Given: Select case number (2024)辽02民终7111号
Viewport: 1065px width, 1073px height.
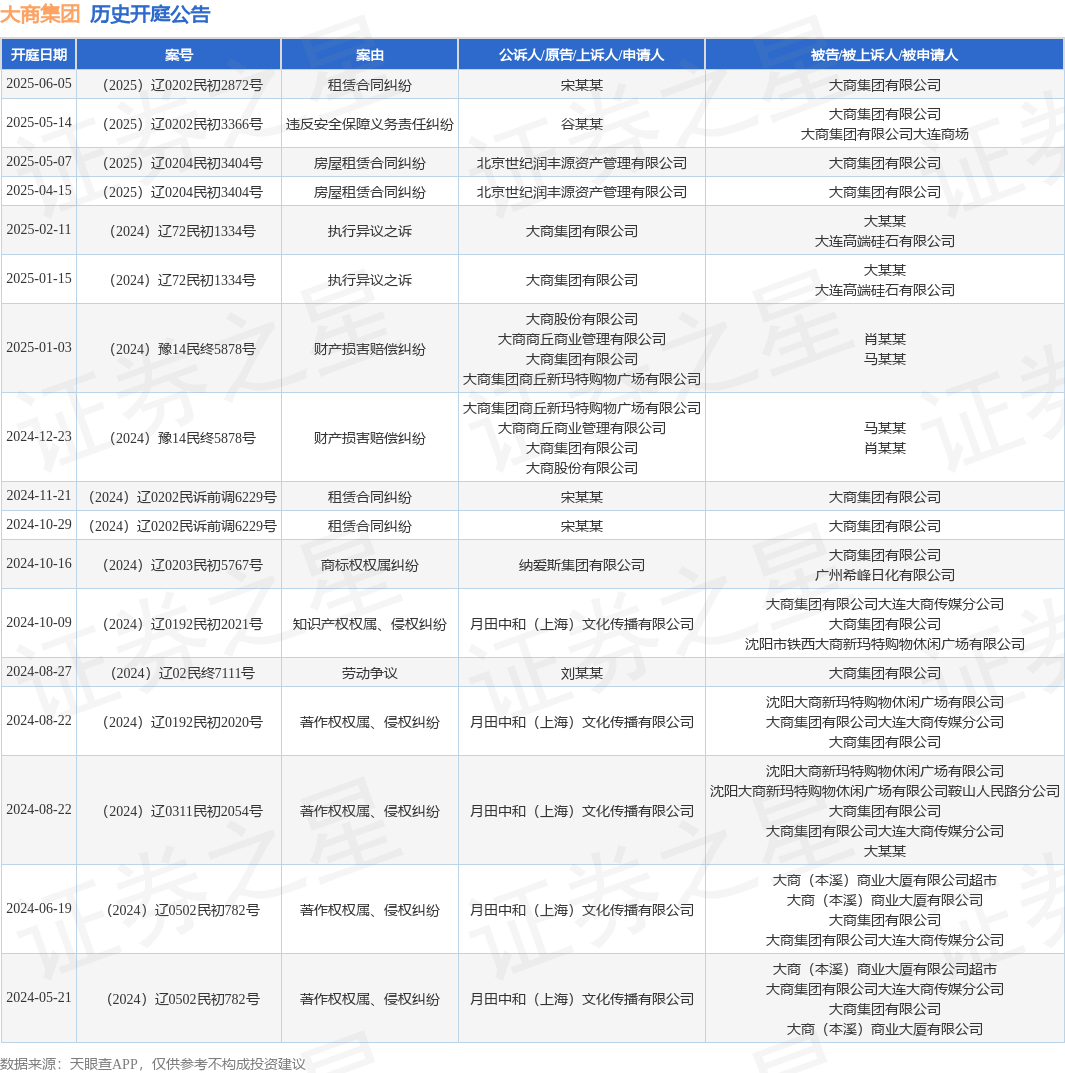Looking at the screenshot, I should coord(179,673).
